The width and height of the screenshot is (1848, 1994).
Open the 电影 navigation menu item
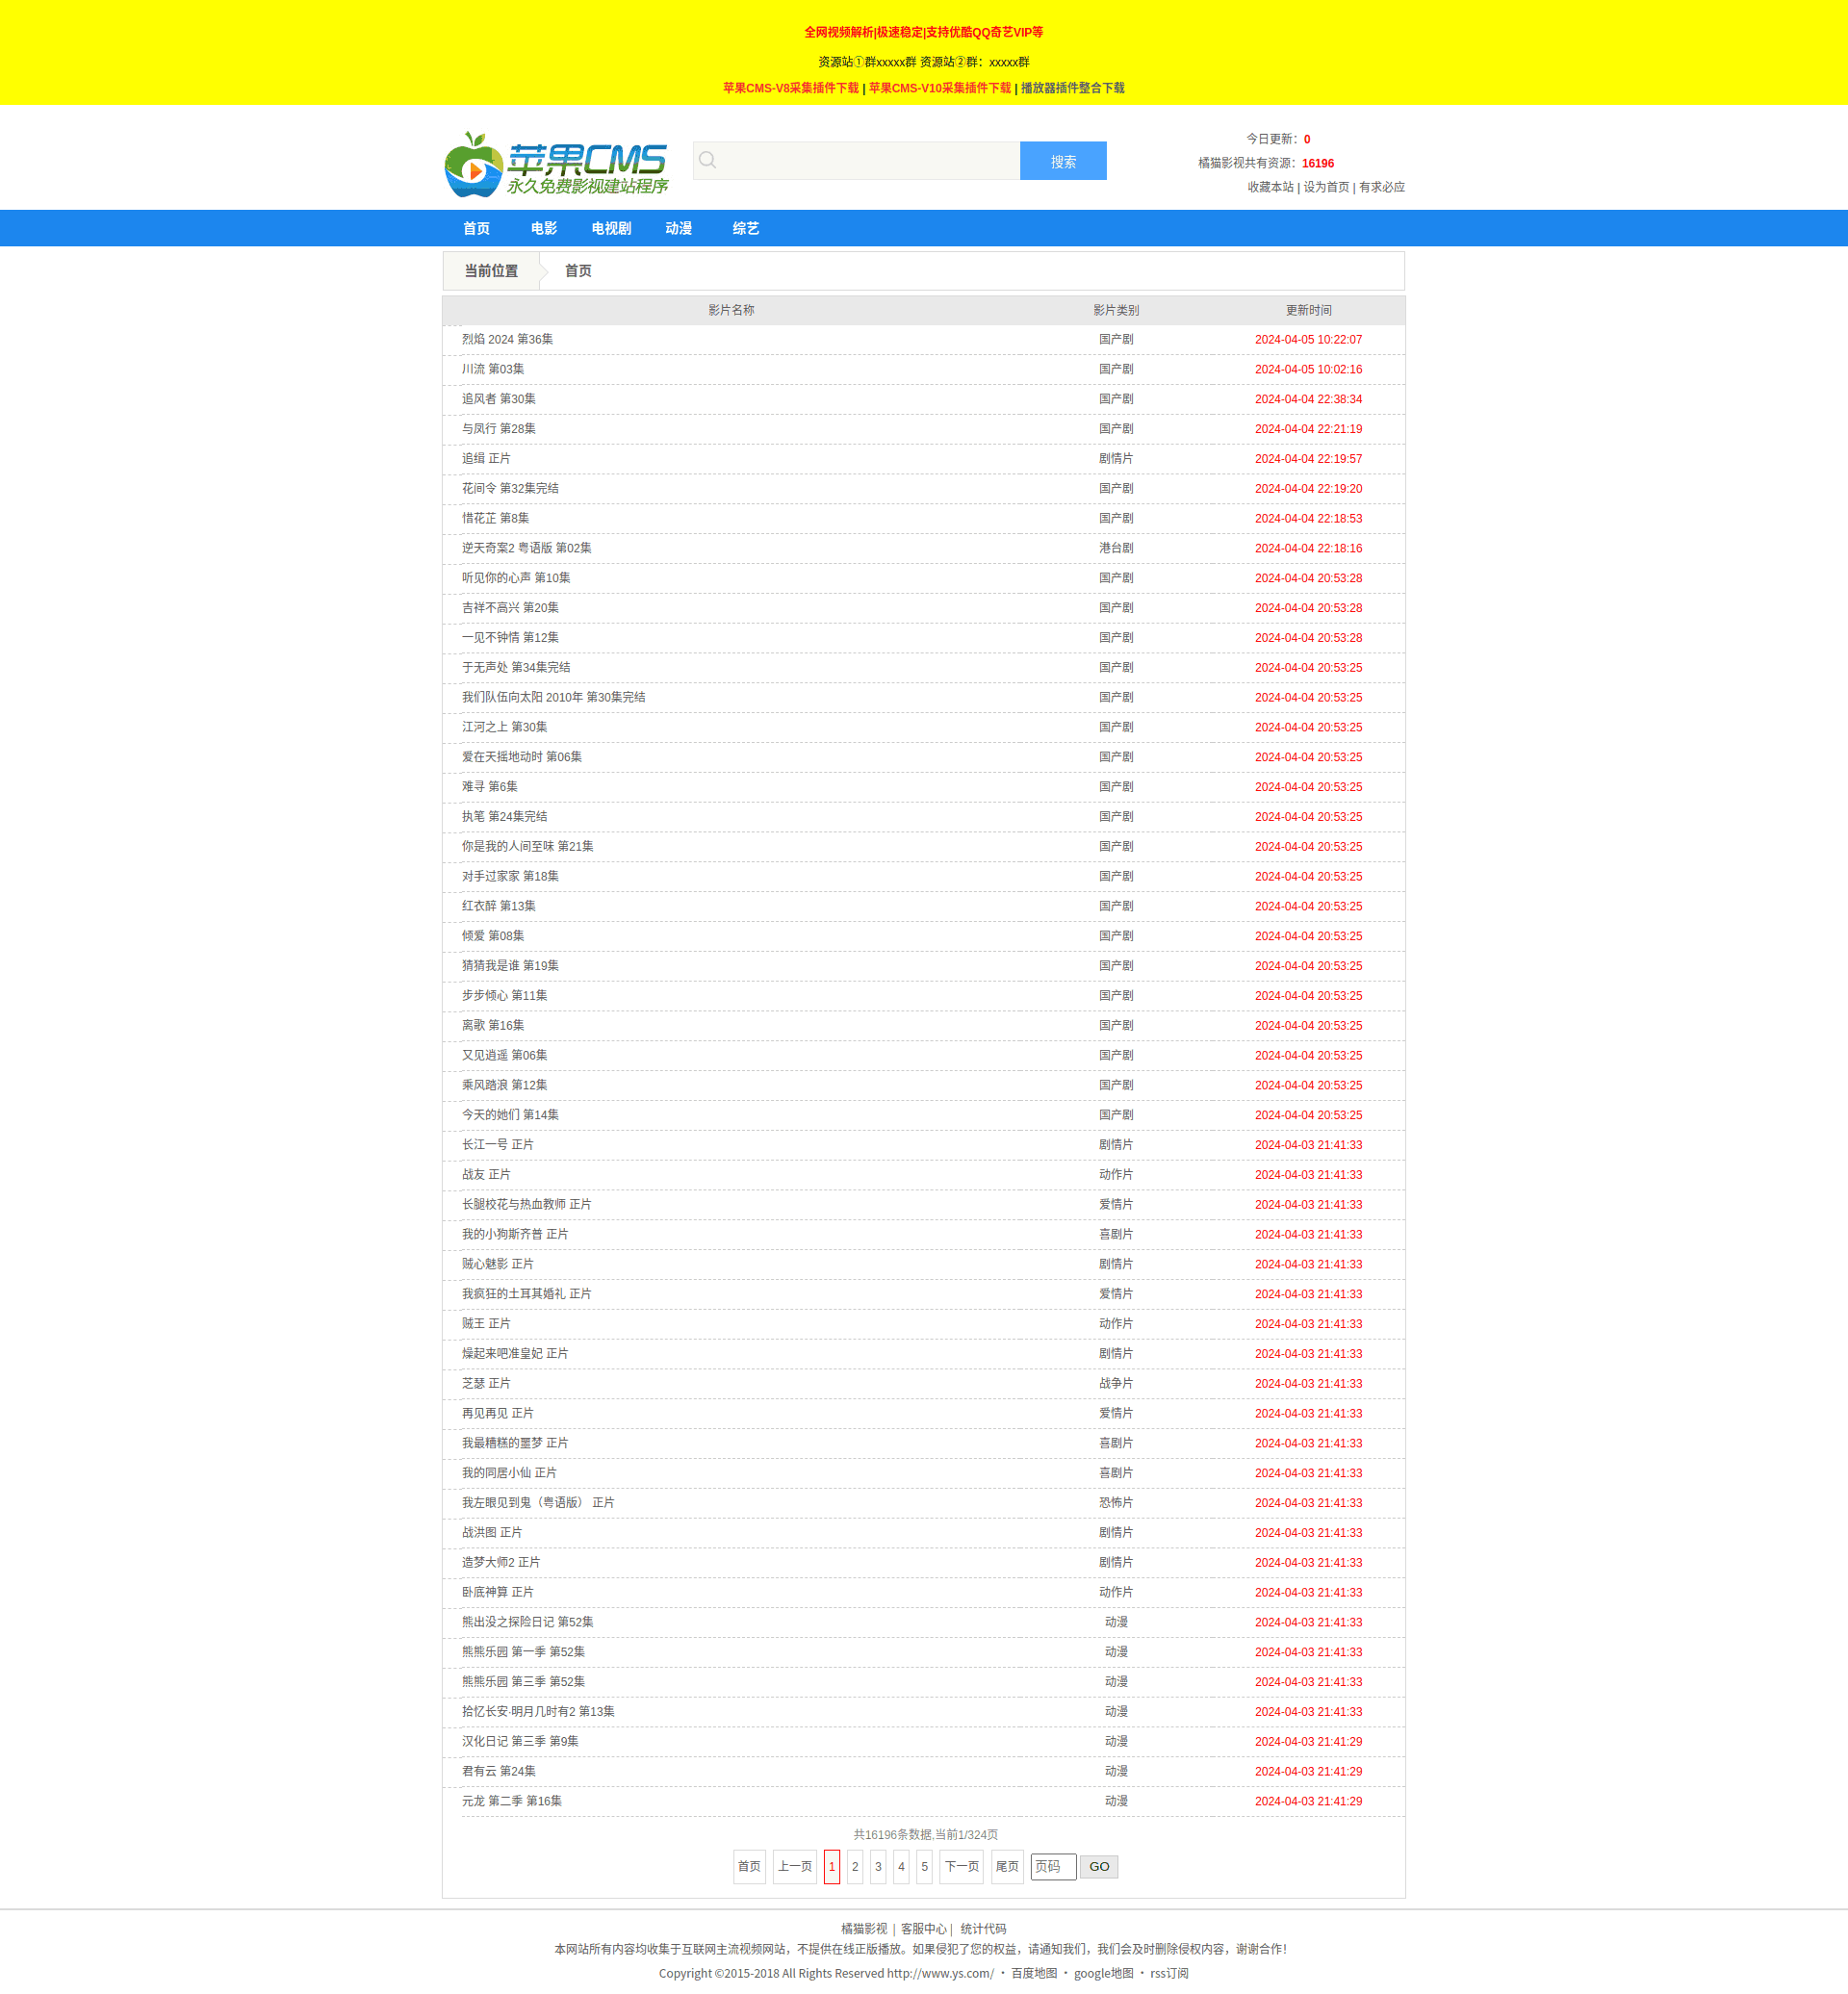tap(544, 229)
